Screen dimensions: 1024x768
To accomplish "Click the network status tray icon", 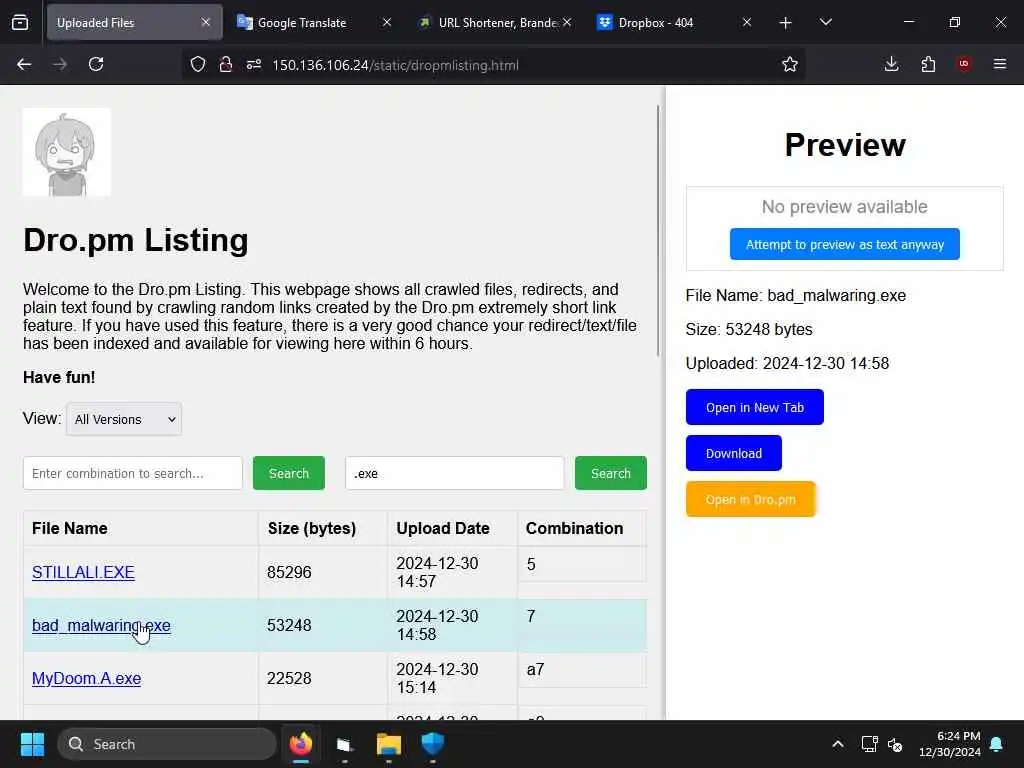I will click(x=869, y=744).
